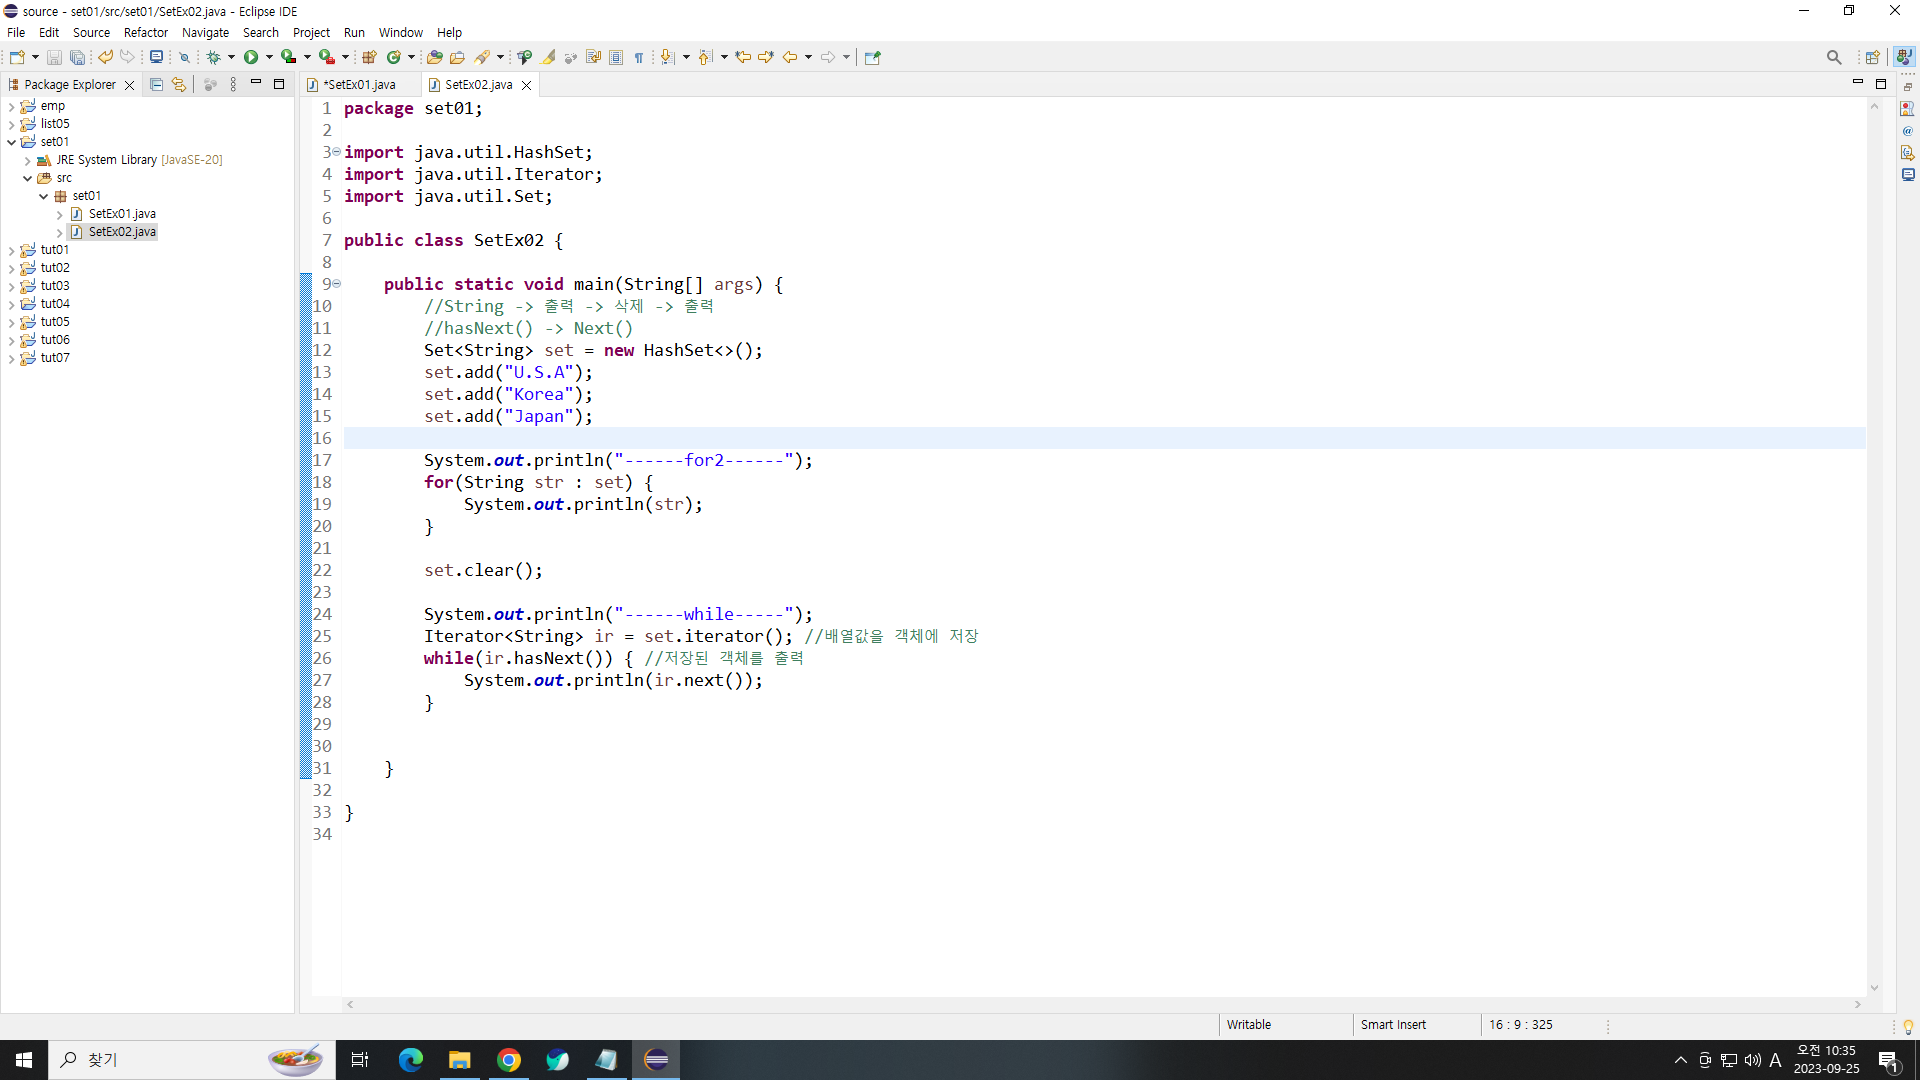The width and height of the screenshot is (1920, 1080).
Task: Click the Run (green play) toolbar button
Action: (251, 57)
